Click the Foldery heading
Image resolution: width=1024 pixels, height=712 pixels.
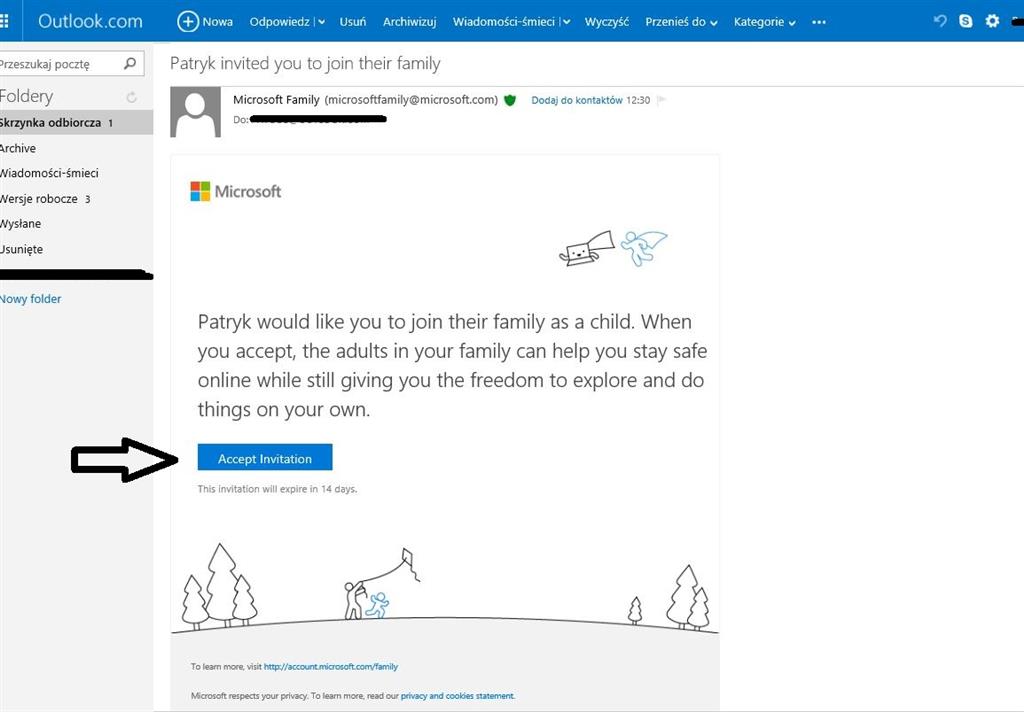(26, 96)
